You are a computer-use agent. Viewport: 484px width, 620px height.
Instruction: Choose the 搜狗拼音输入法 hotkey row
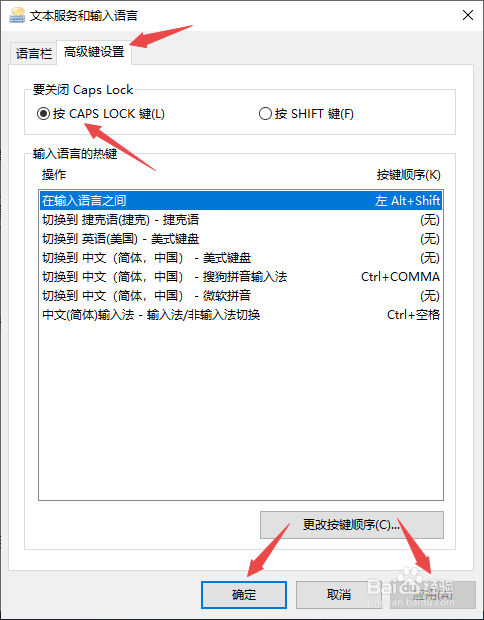[x=241, y=277]
